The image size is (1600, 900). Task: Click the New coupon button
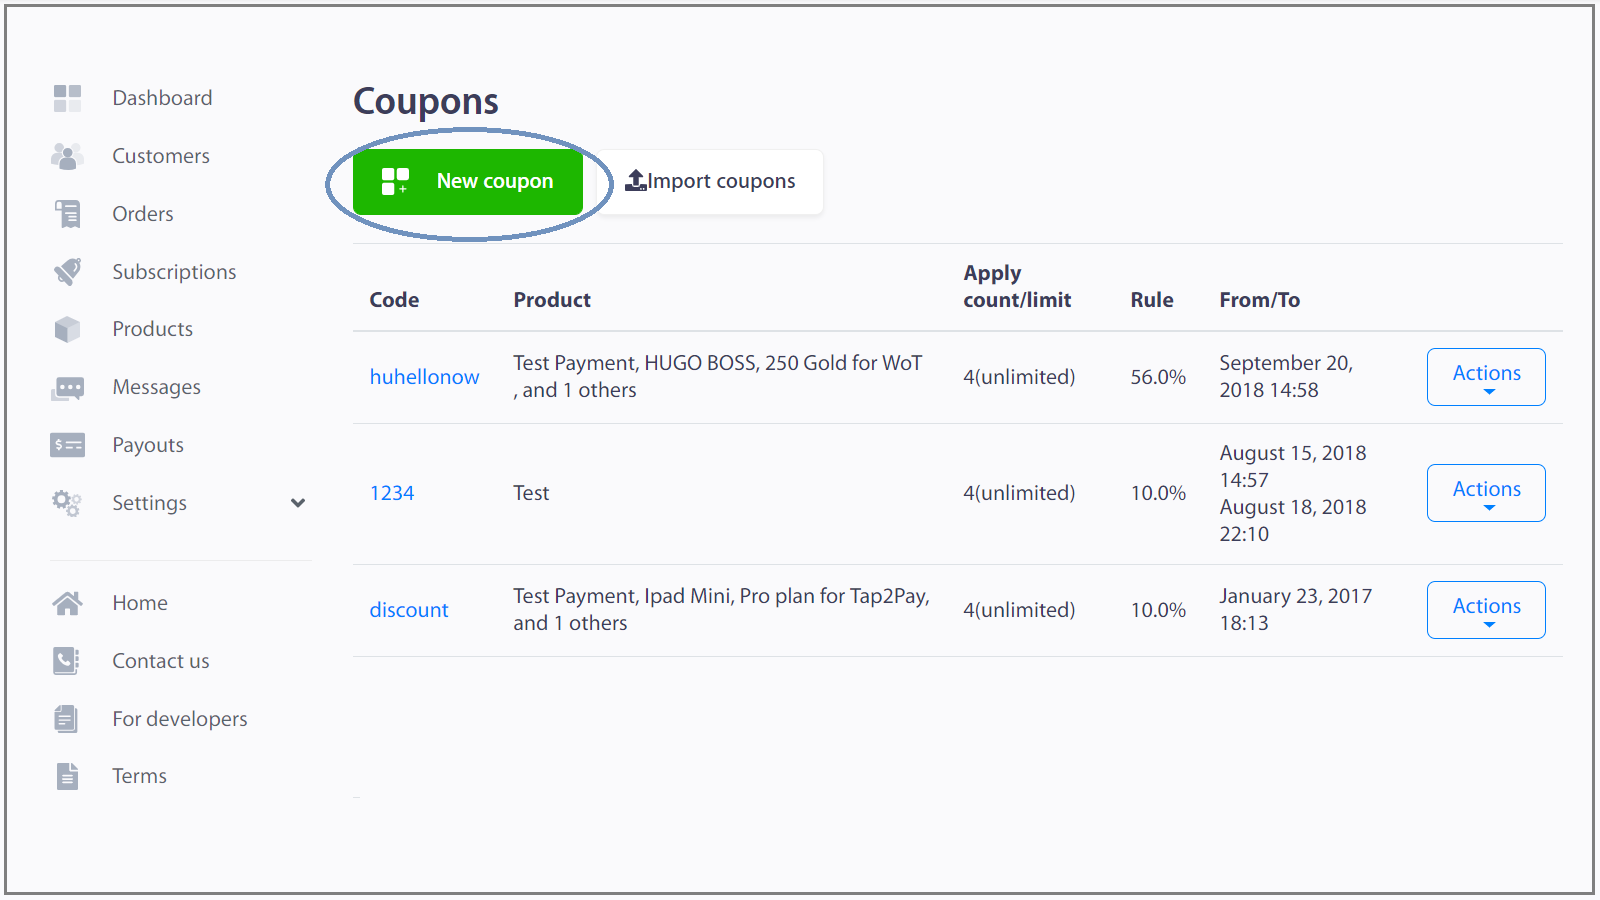pos(469,181)
